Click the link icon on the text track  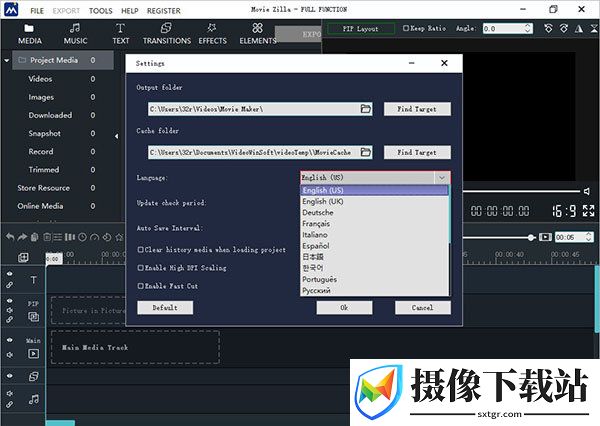click(10, 285)
